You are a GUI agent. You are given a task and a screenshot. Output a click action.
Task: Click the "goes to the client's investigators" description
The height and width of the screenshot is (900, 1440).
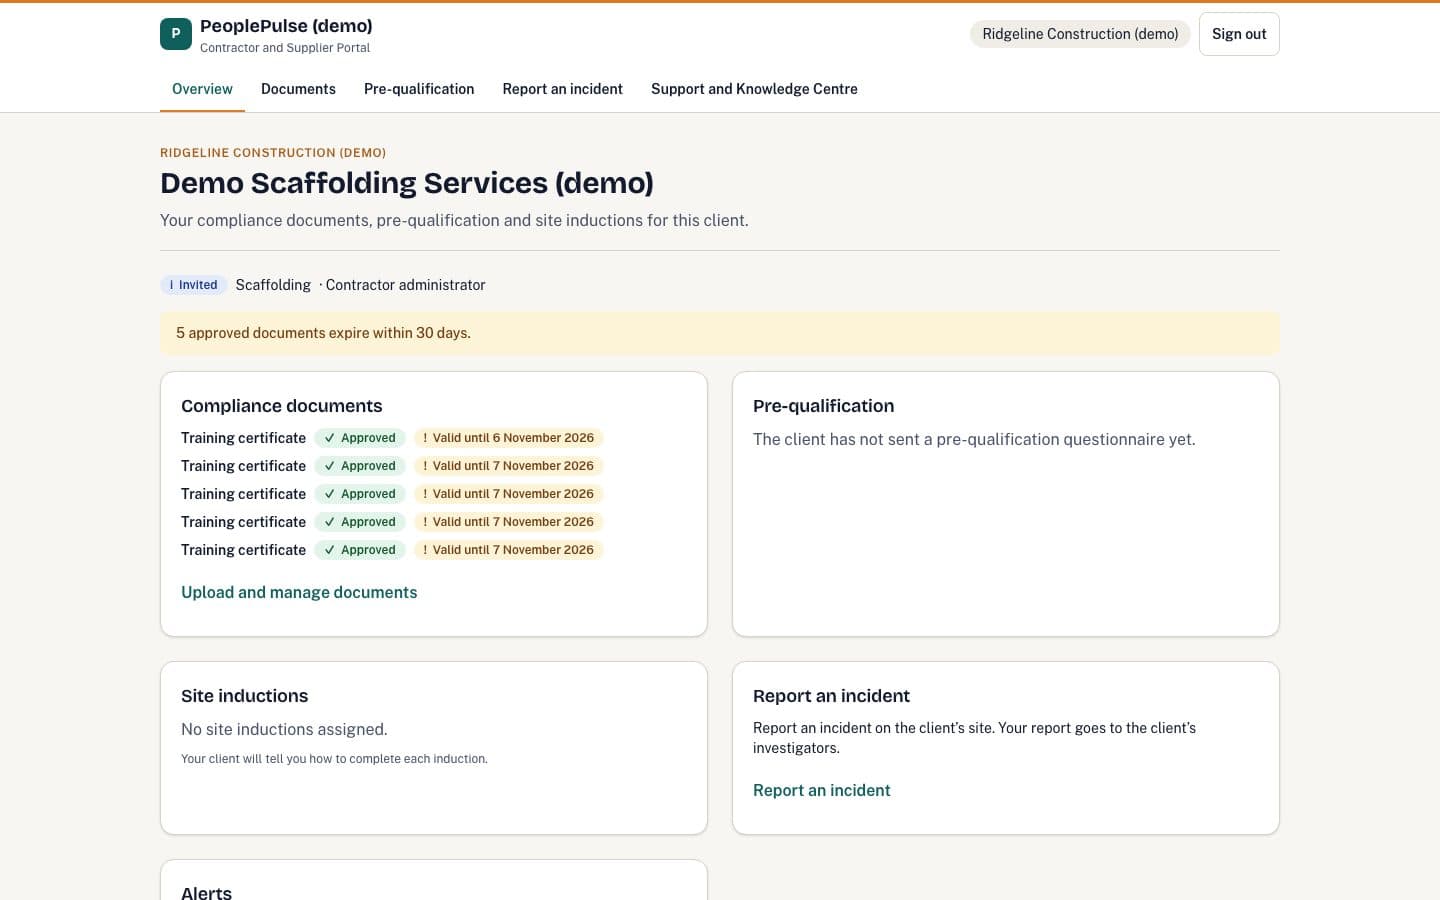pyautogui.click(x=974, y=738)
